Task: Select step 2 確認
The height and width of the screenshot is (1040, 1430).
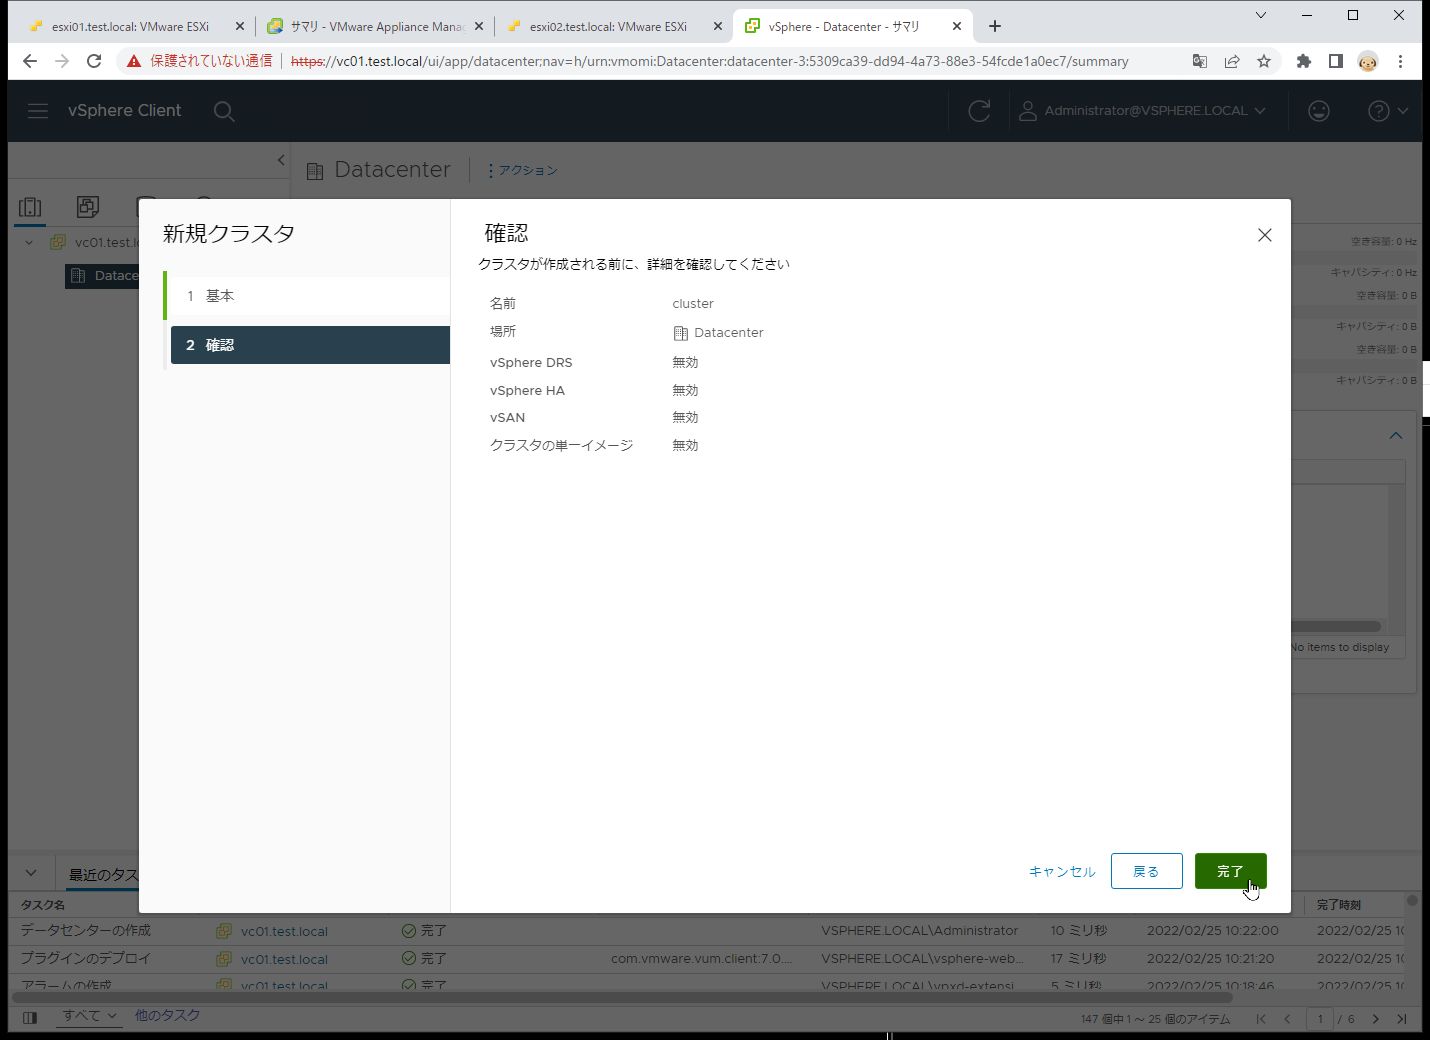Action: click(x=310, y=345)
